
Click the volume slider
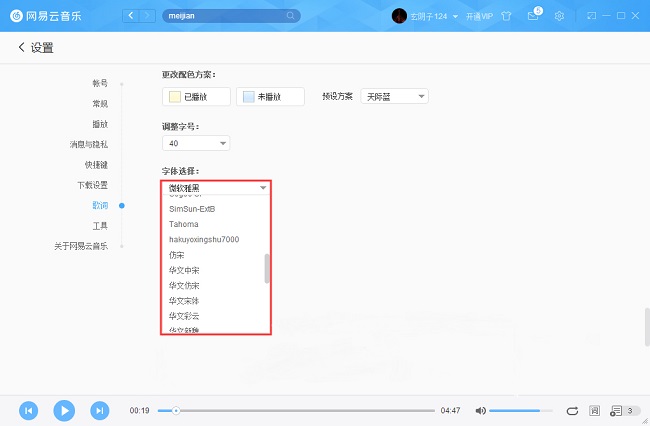pyautogui.click(x=521, y=411)
